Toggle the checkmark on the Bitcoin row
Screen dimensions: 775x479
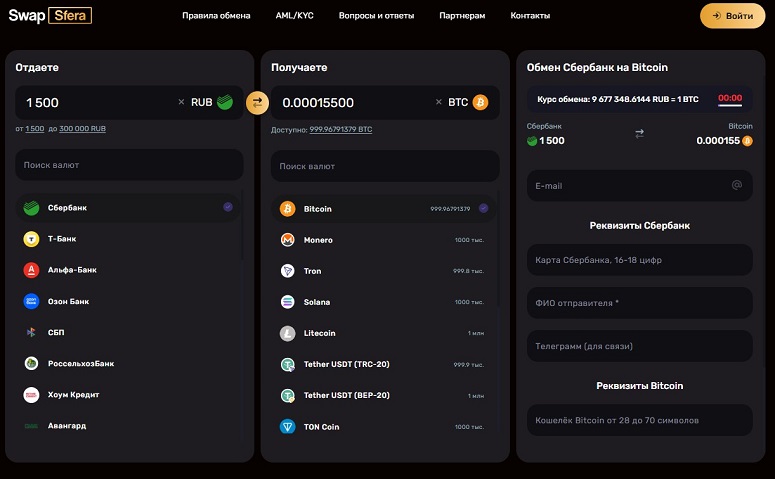click(483, 208)
